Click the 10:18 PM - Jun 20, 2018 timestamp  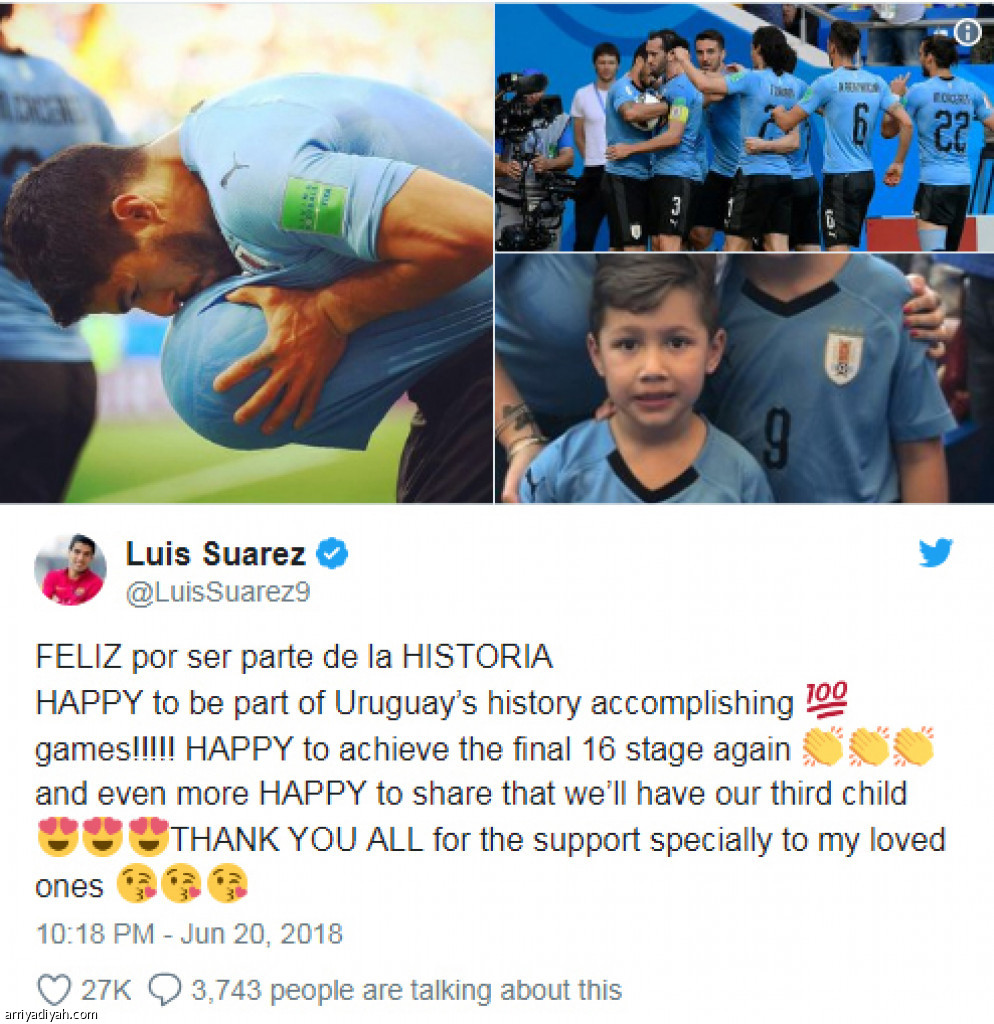(189, 934)
